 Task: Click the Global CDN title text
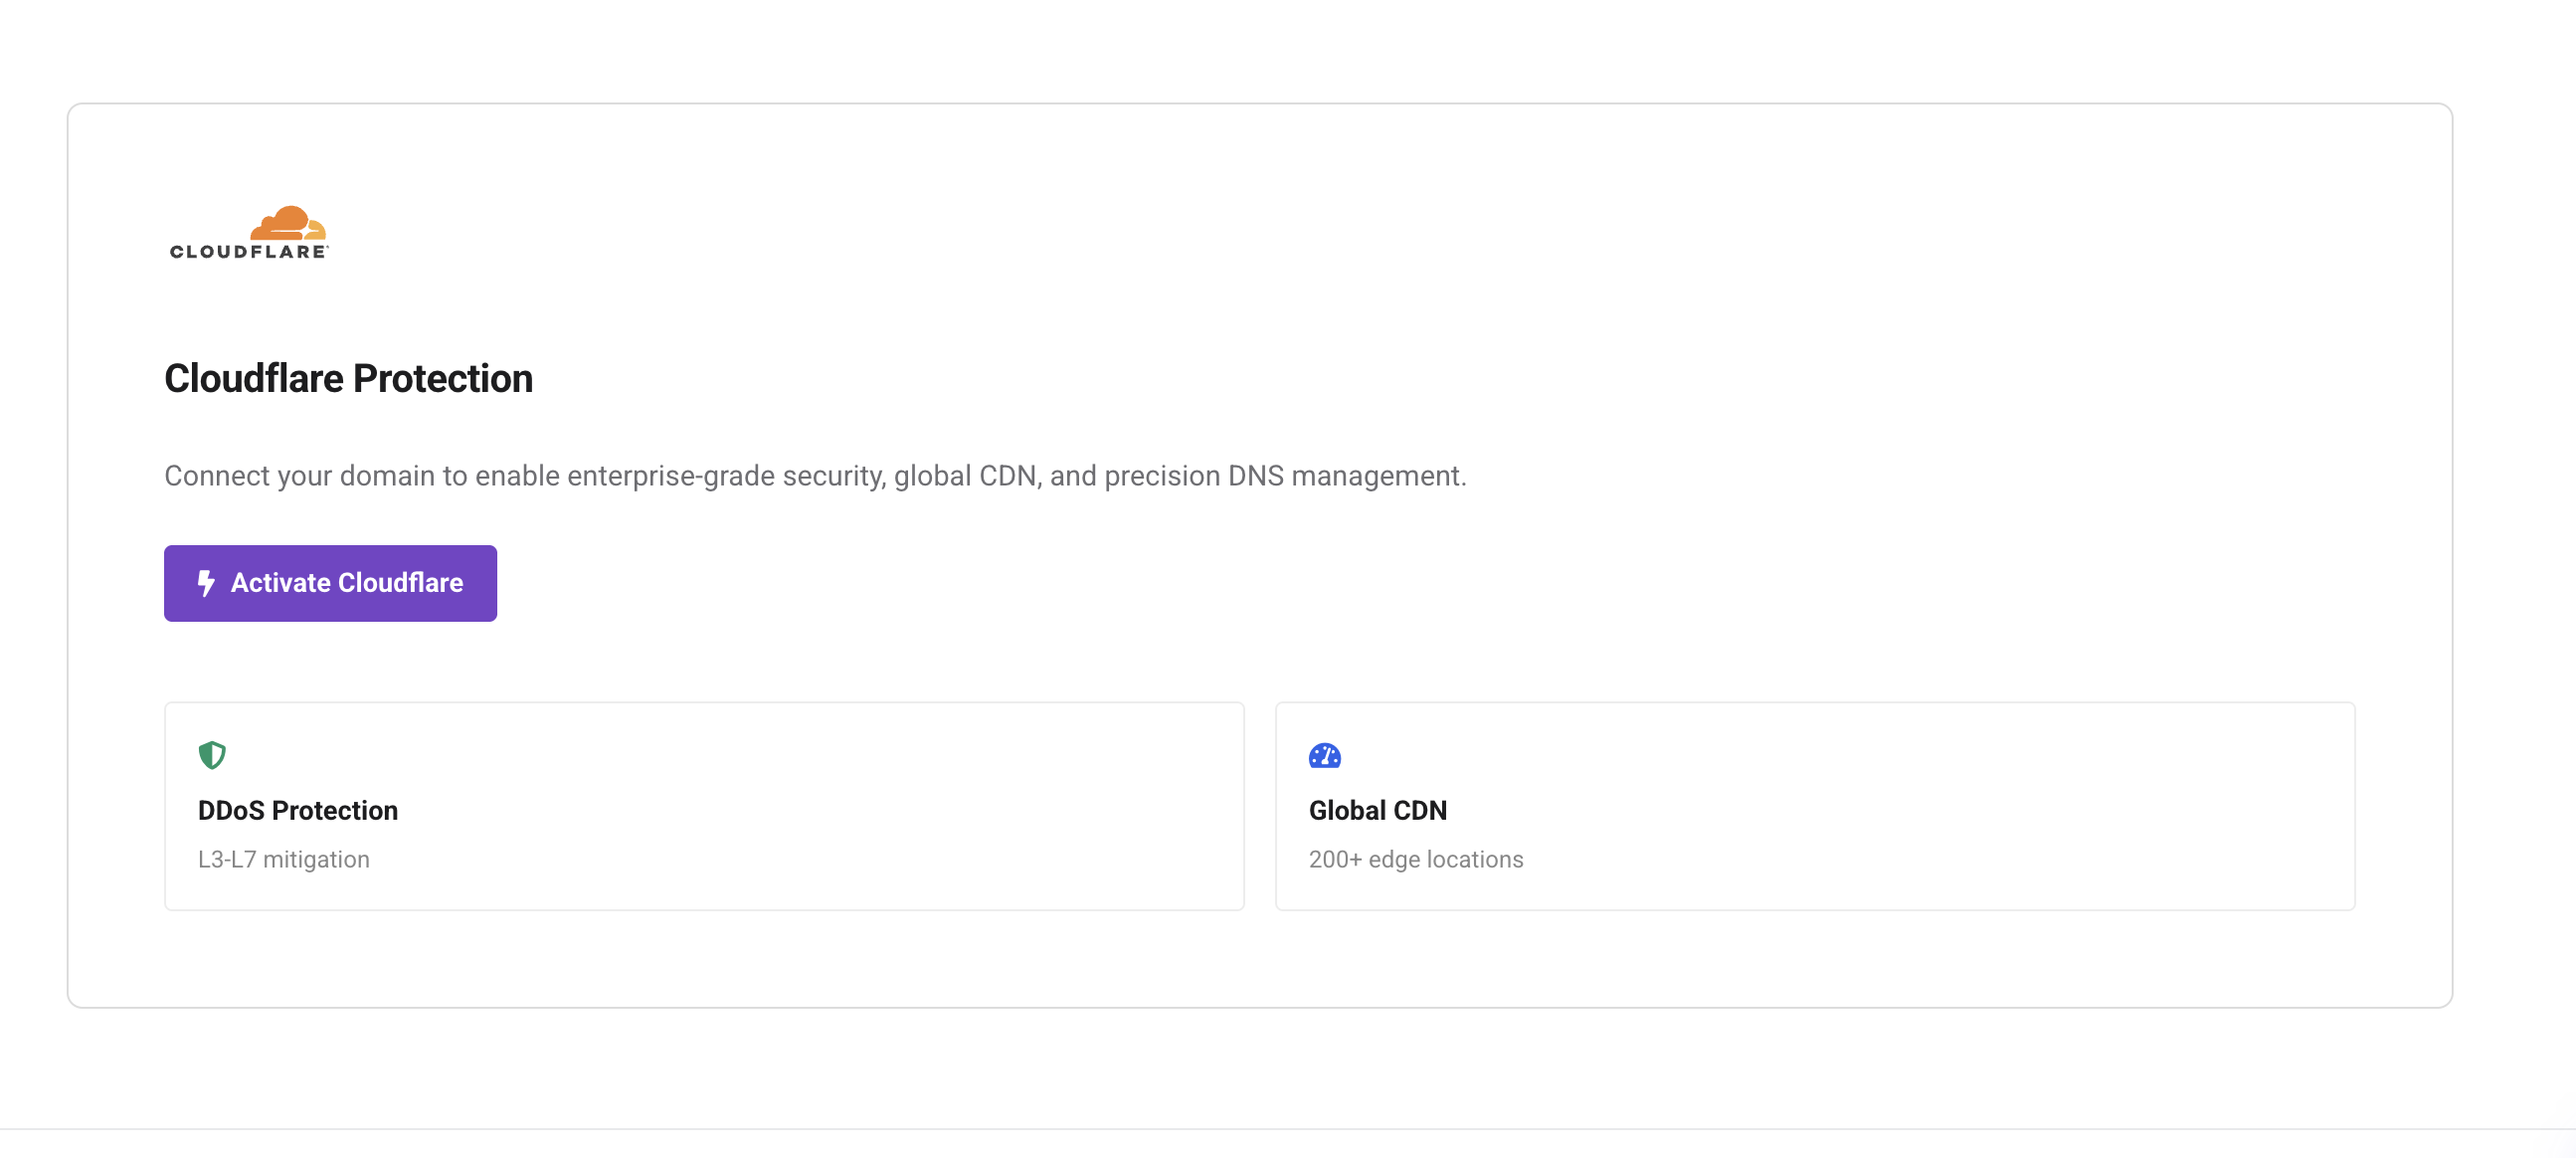click(1378, 810)
